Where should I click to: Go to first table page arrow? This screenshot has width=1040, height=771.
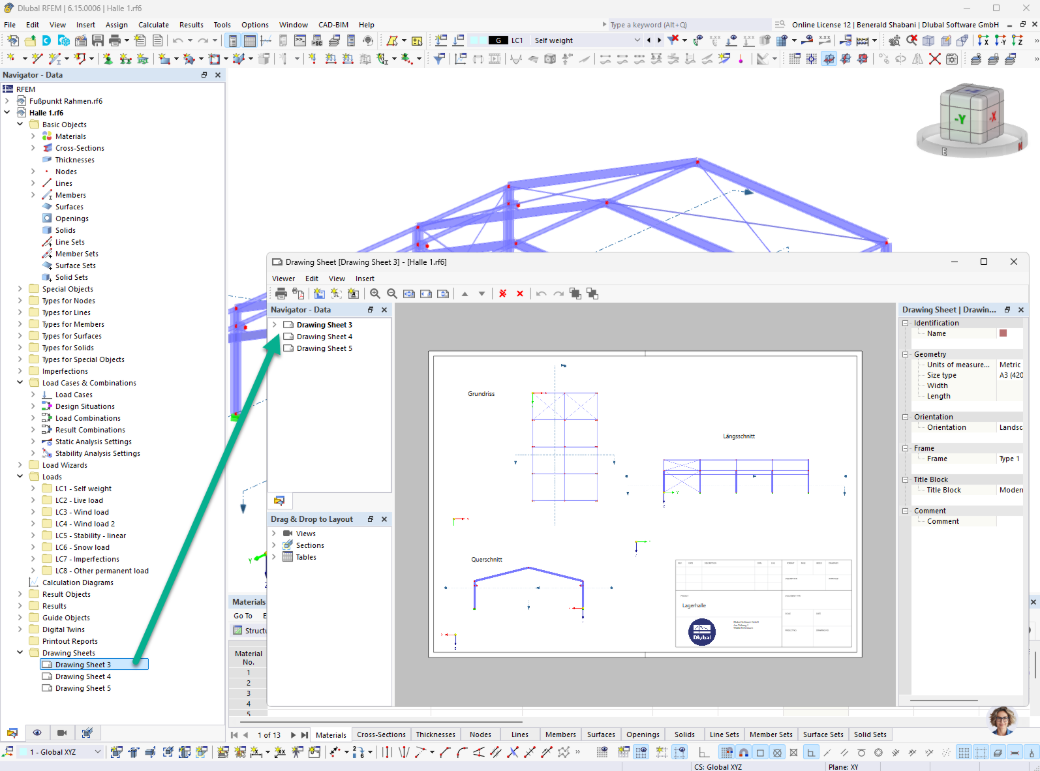click(x=234, y=735)
